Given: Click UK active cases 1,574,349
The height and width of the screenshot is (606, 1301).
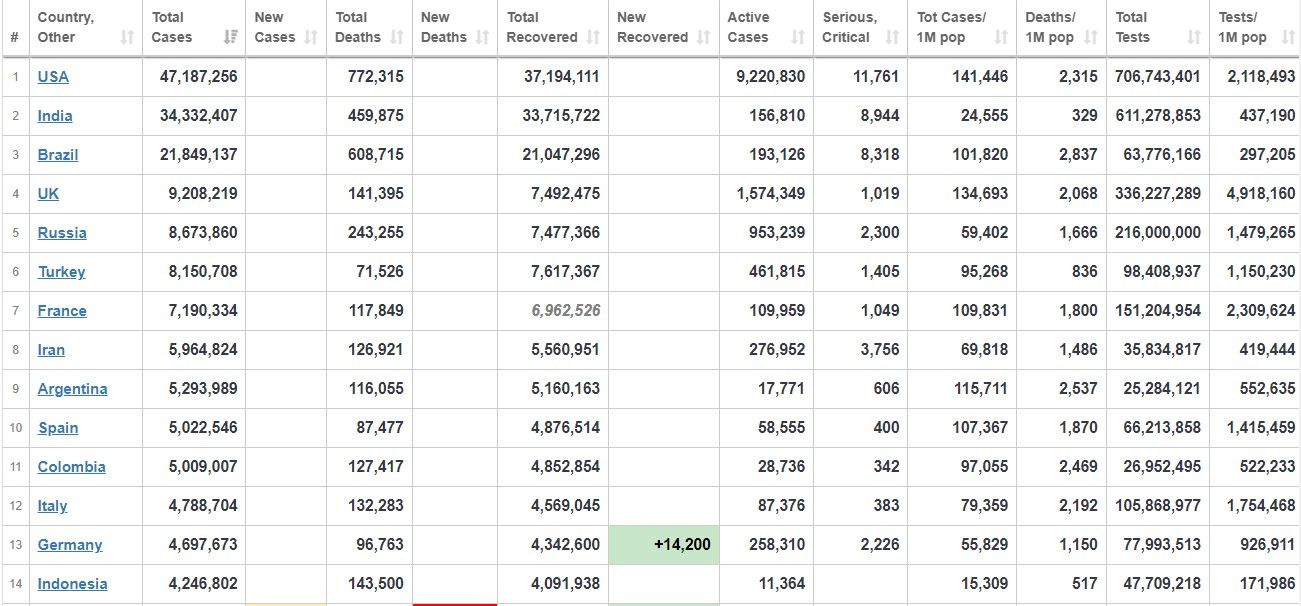Looking at the screenshot, I should tap(771, 194).
